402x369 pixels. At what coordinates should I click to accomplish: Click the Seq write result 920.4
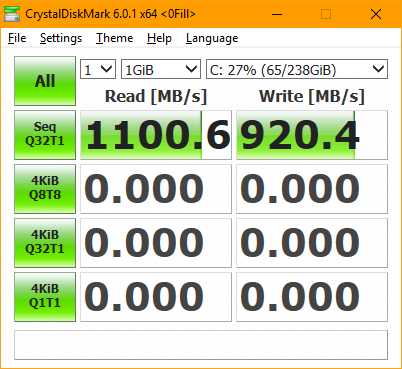[312, 135]
